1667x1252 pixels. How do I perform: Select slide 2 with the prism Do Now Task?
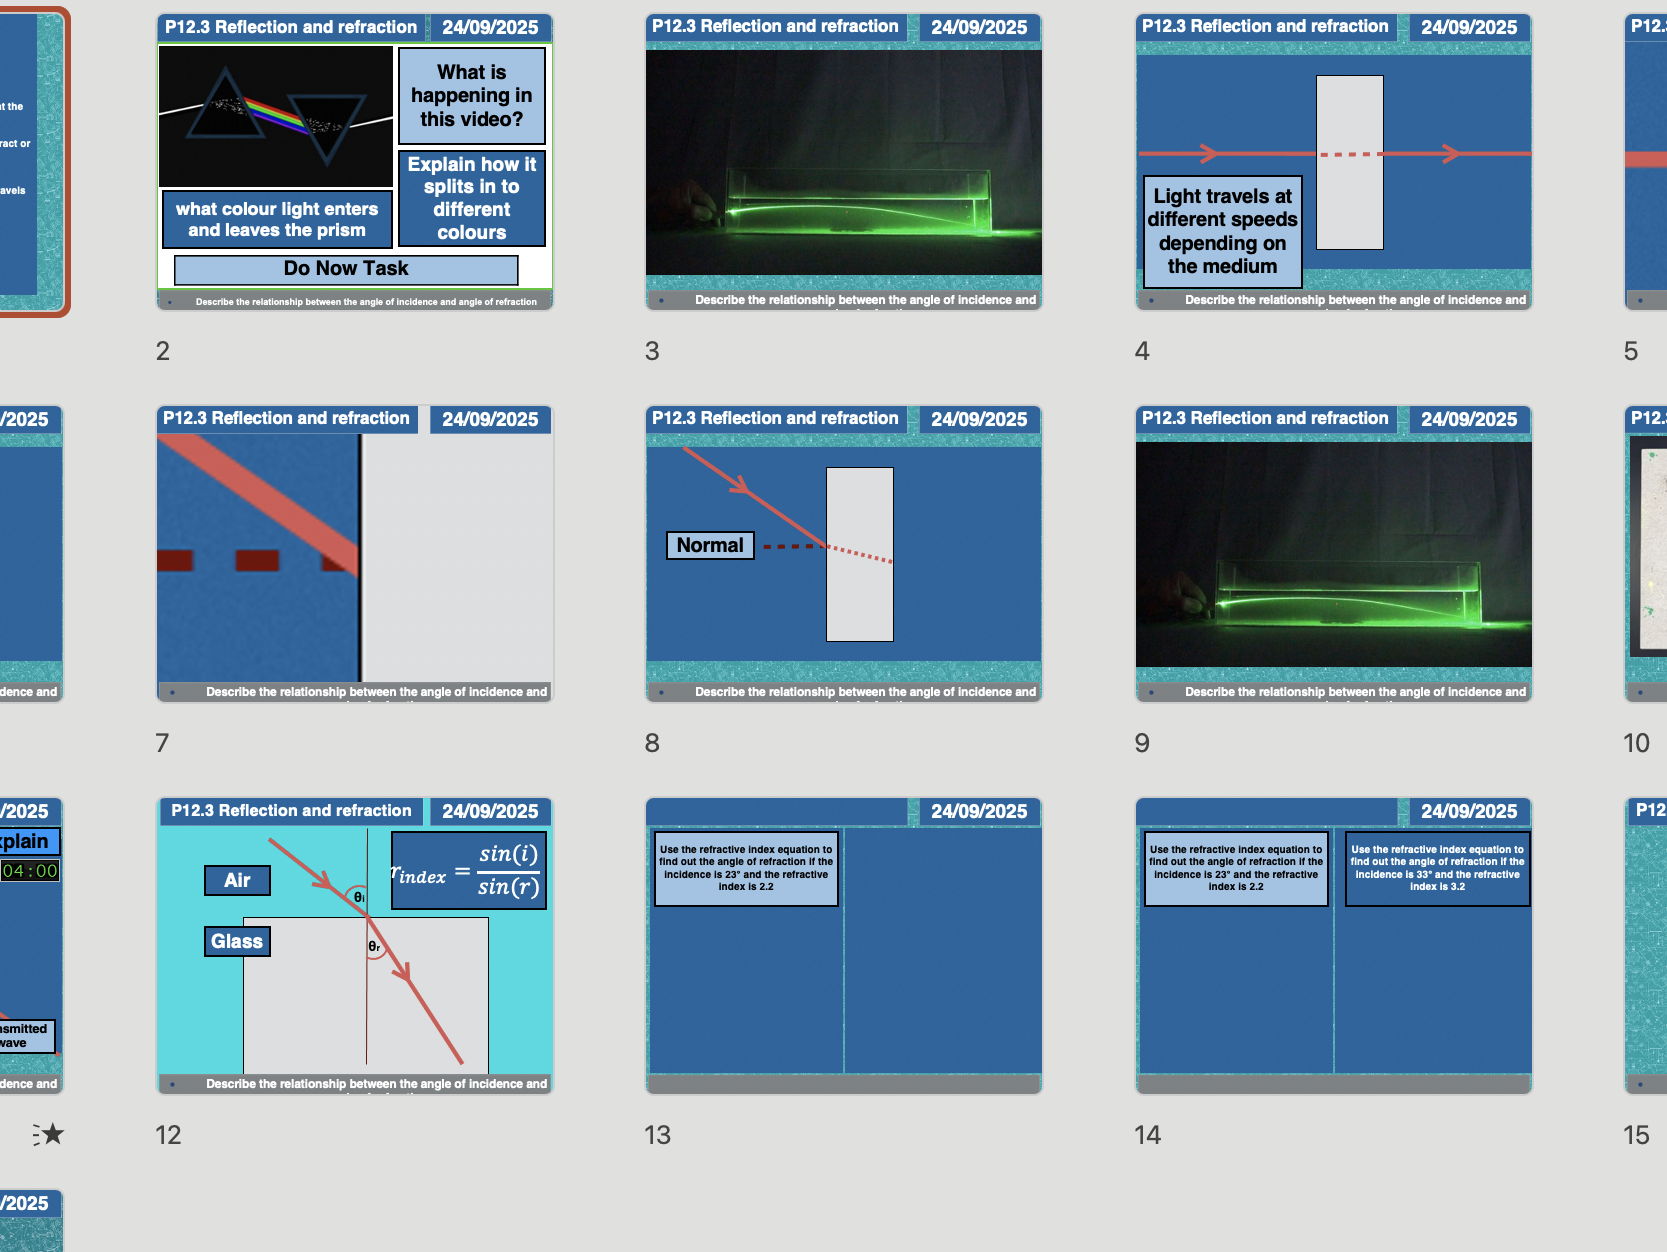[x=354, y=160]
